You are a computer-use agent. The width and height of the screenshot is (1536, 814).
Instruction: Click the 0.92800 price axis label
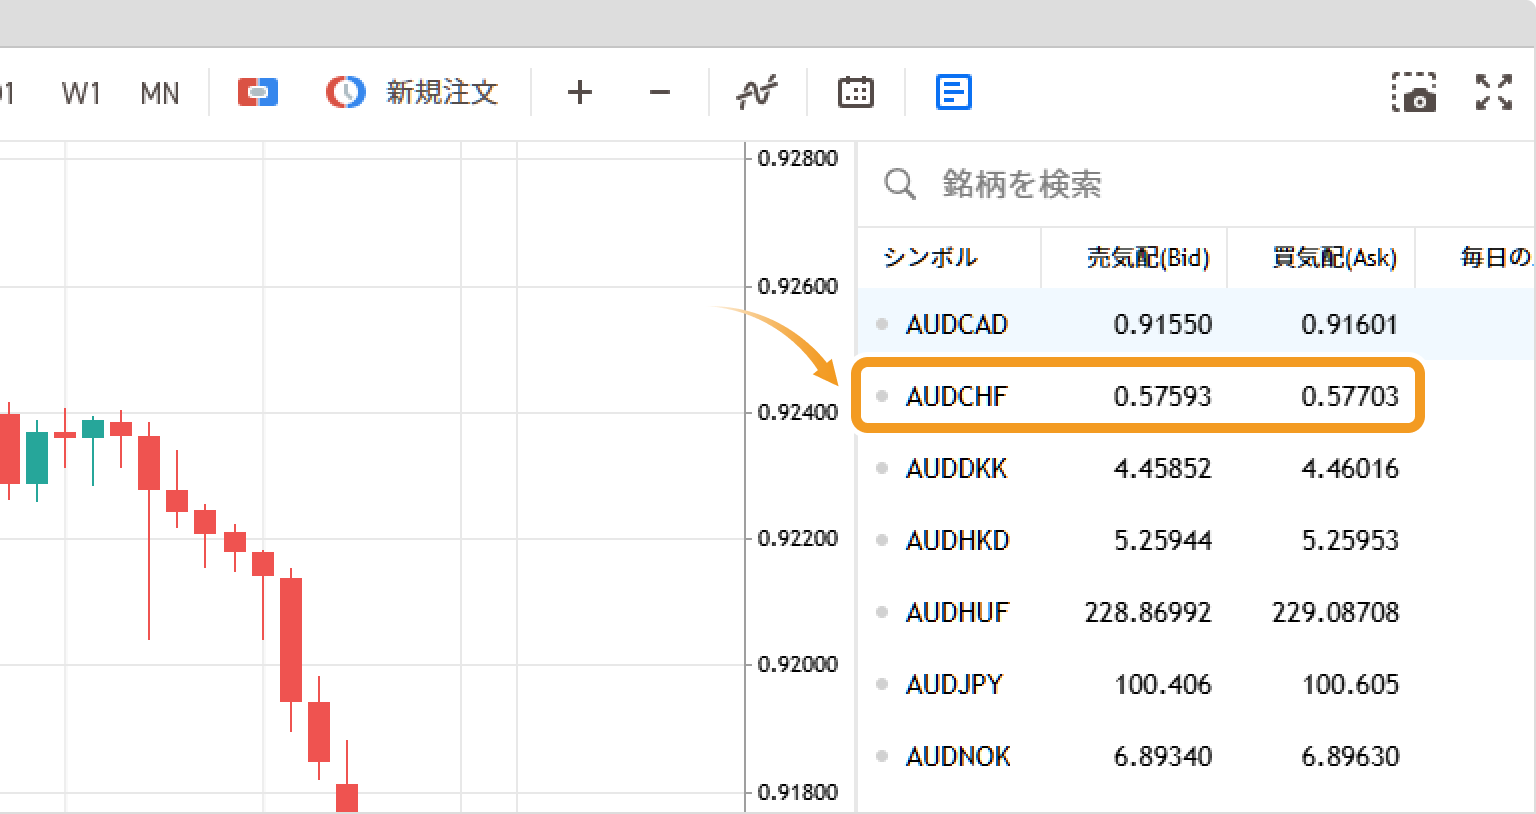pos(798,158)
